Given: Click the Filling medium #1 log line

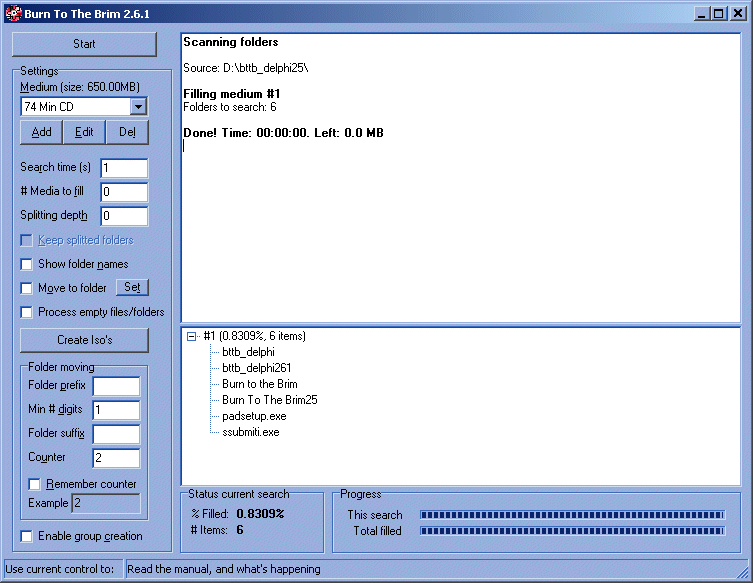Looking at the screenshot, I should [231, 94].
